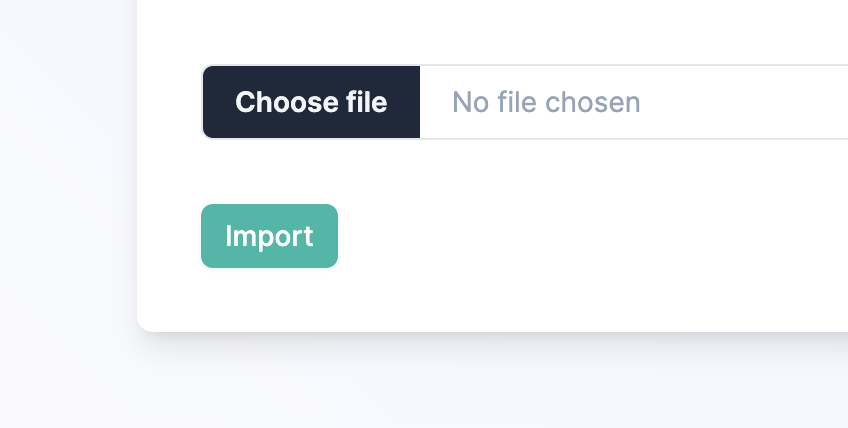Viewport: 848px width, 428px height.
Task: Tap the Choose file label text
Action: pos(311,102)
